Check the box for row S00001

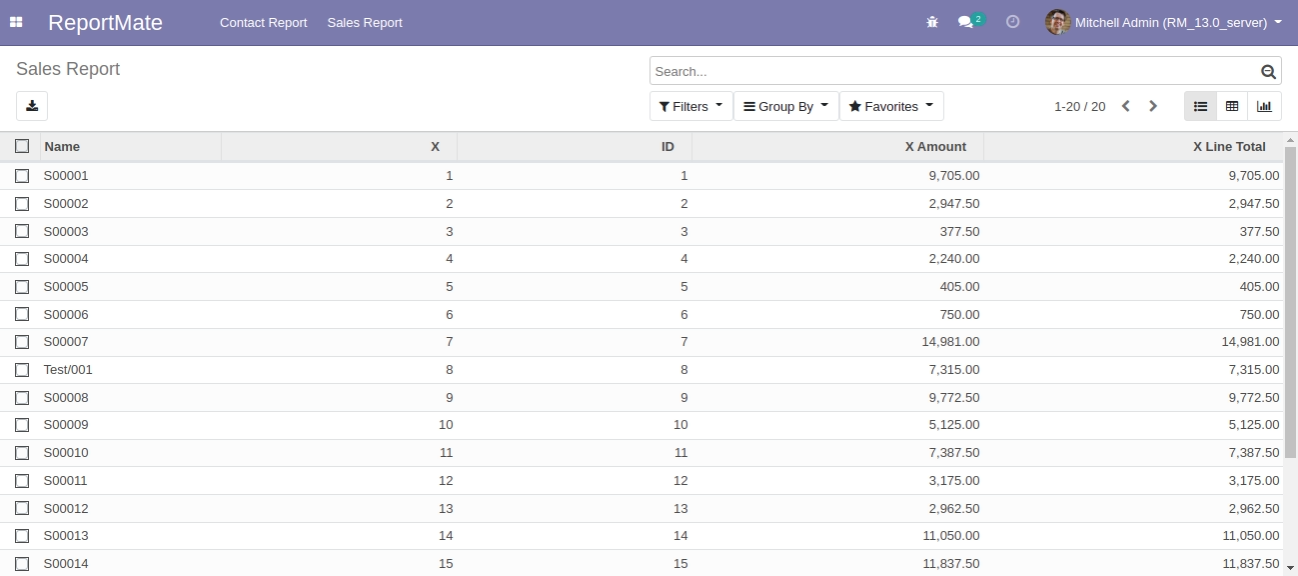[22, 176]
